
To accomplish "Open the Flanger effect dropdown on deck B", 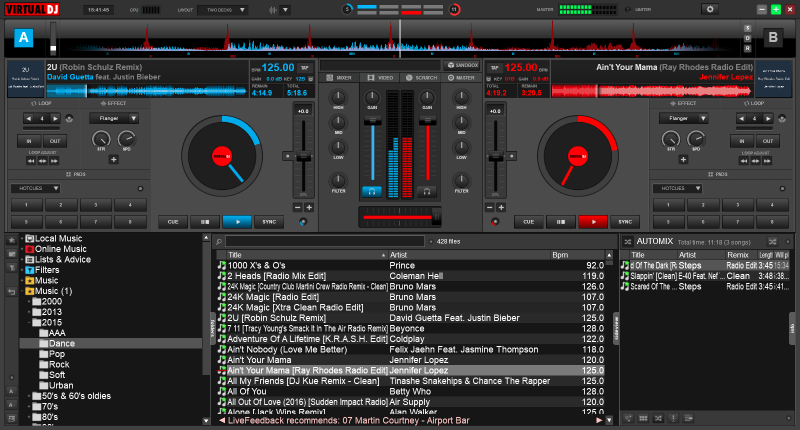I will (x=684, y=118).
